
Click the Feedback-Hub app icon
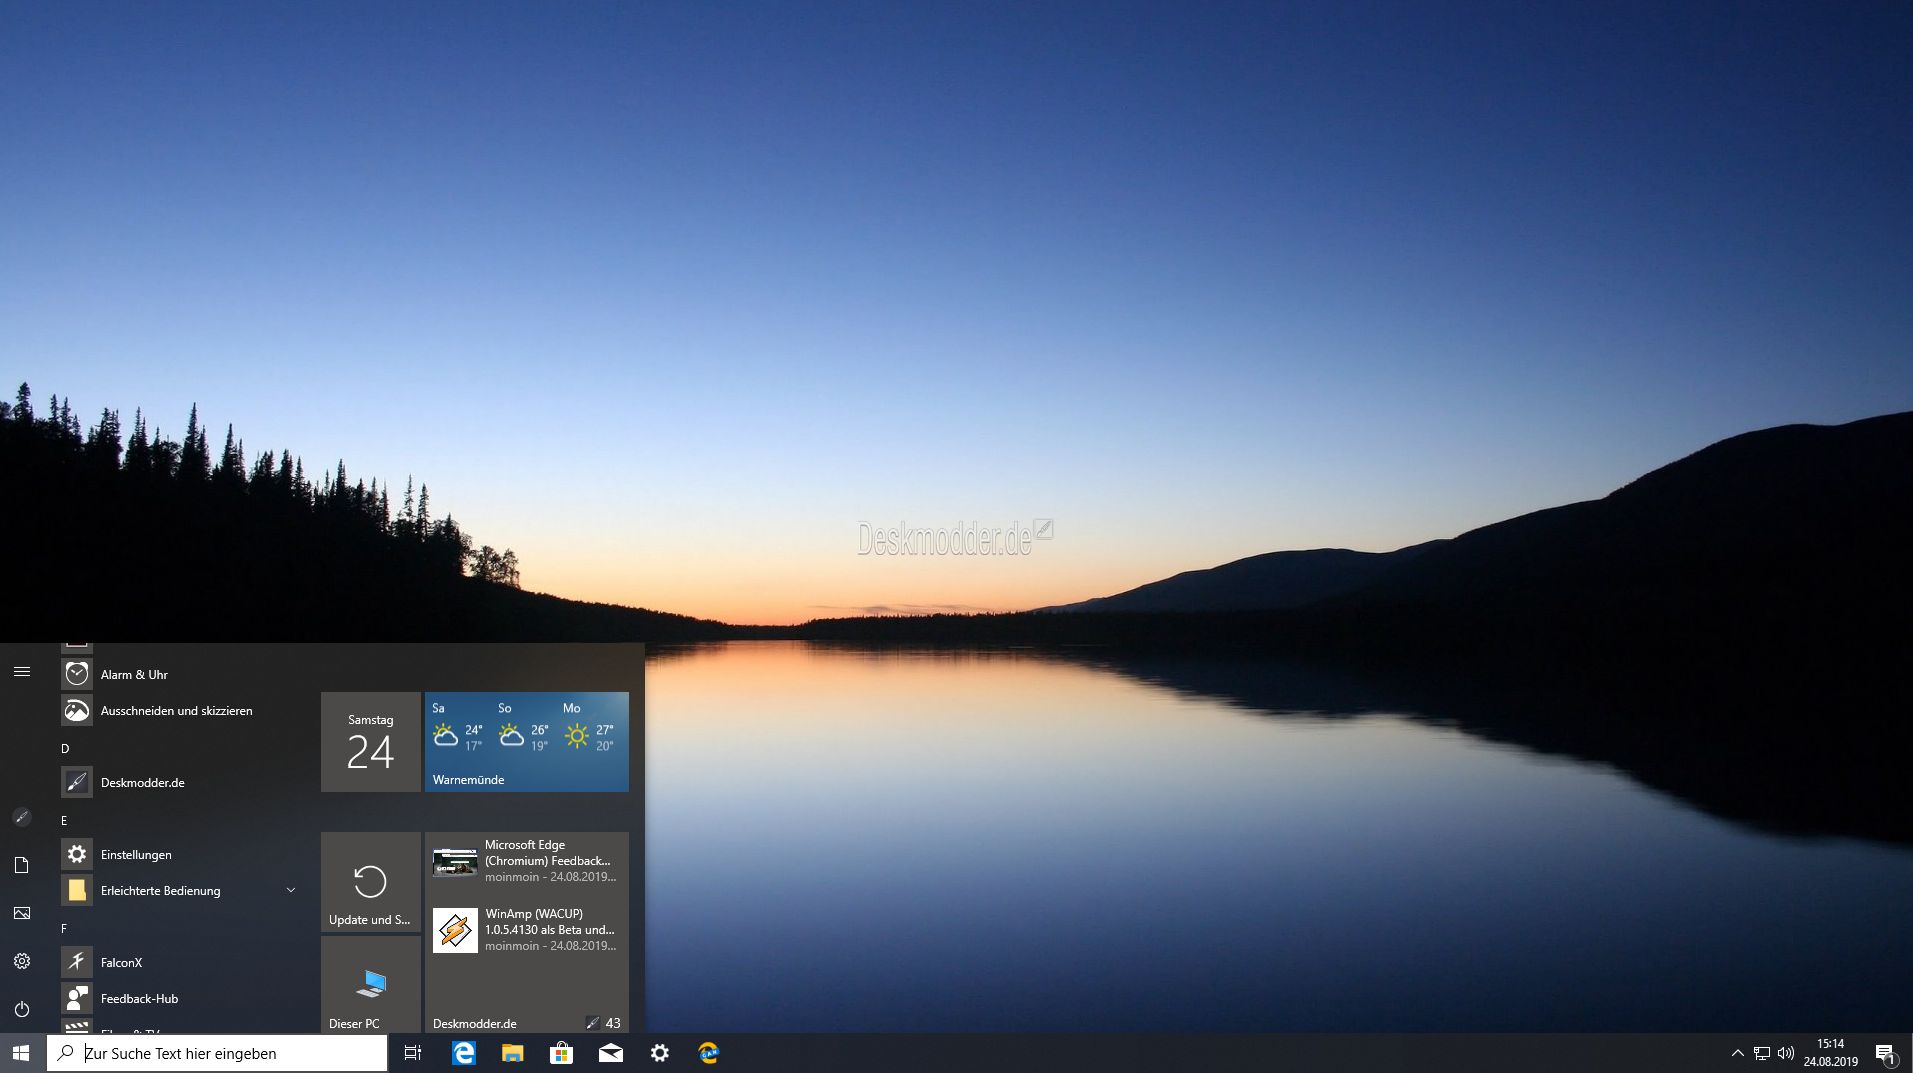(x=77, y=999)
